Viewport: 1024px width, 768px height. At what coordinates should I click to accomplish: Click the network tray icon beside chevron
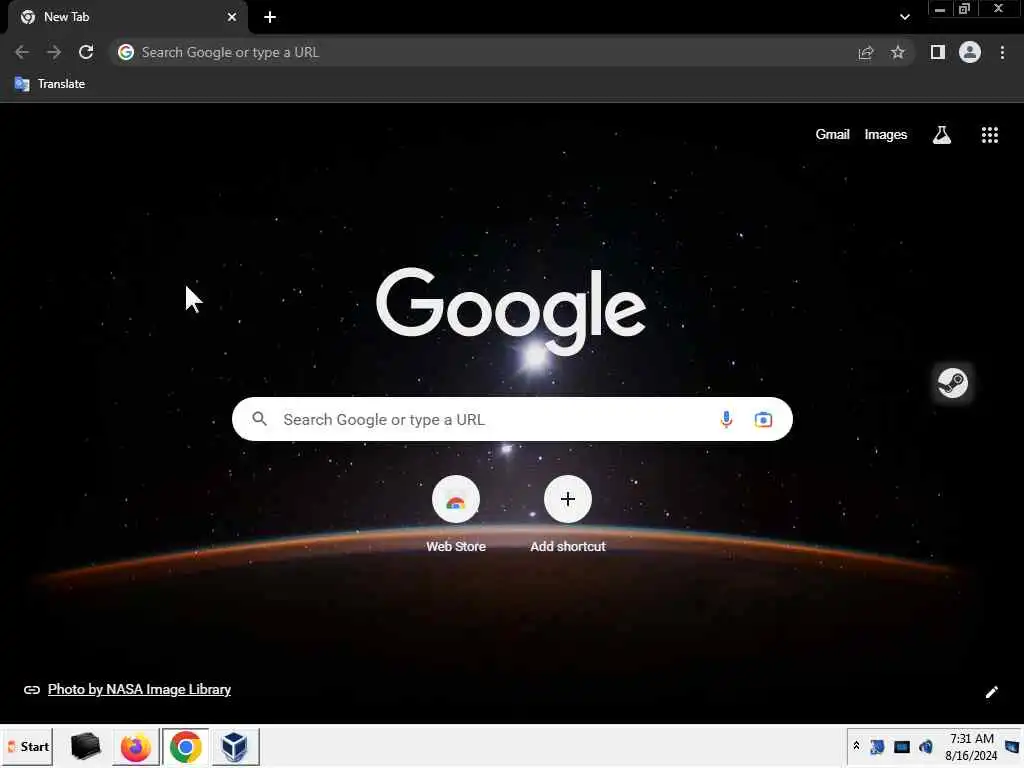(x=877, y=746)
